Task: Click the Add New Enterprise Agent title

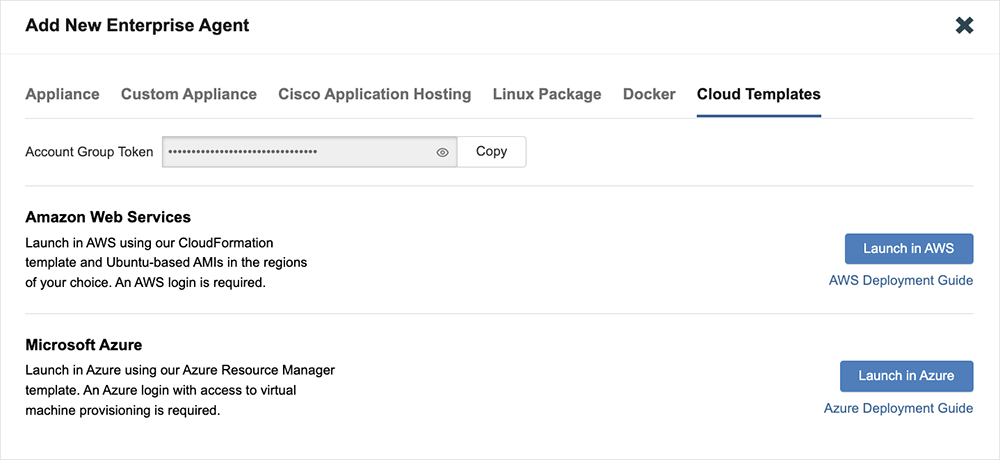Action: click(x=137, y=26)
